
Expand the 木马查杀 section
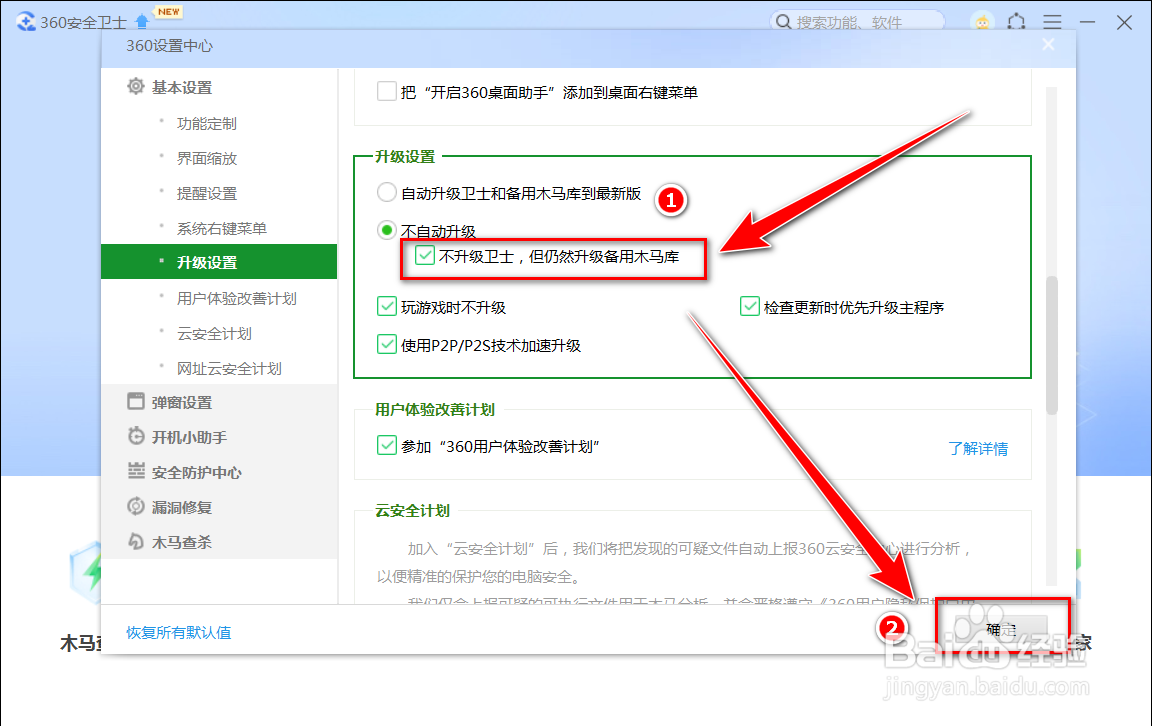[x=181, y=542]
